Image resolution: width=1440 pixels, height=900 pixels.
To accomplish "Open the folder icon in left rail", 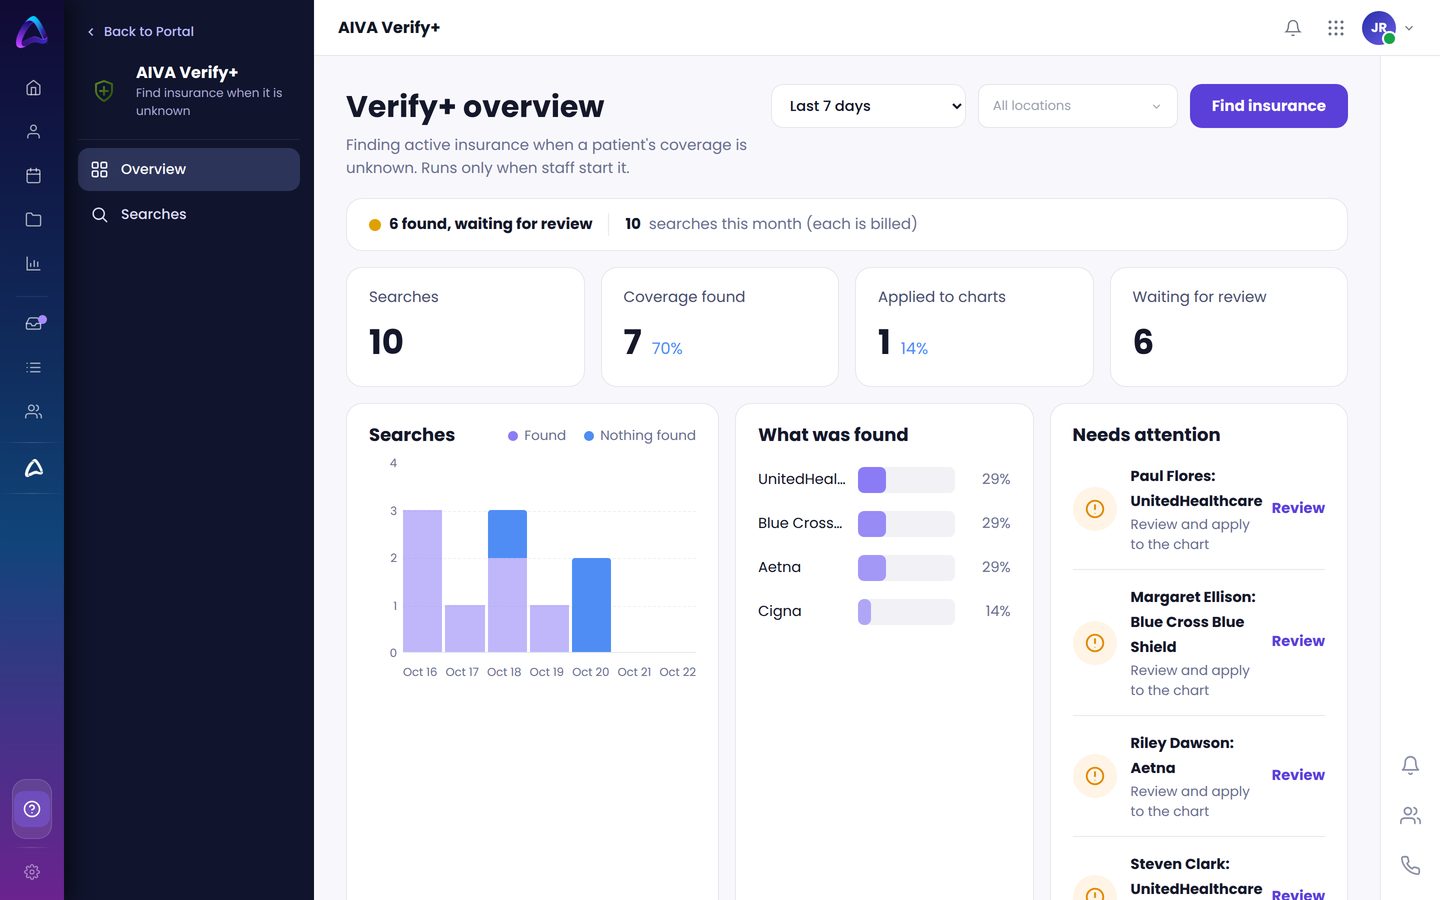I will 33,220.
